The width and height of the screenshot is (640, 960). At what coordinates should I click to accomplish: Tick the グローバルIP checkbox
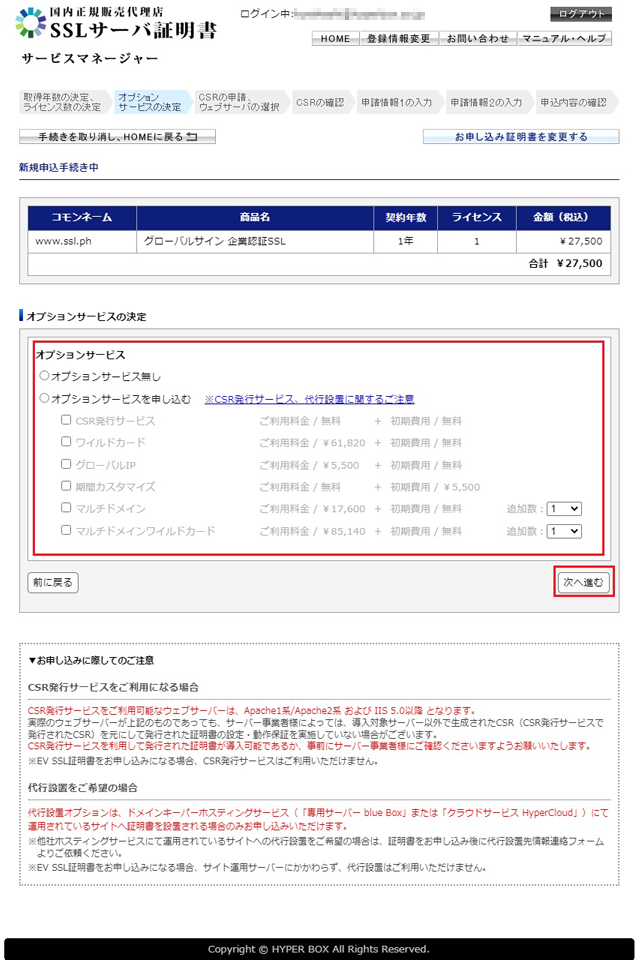click(x=66, y=464)
